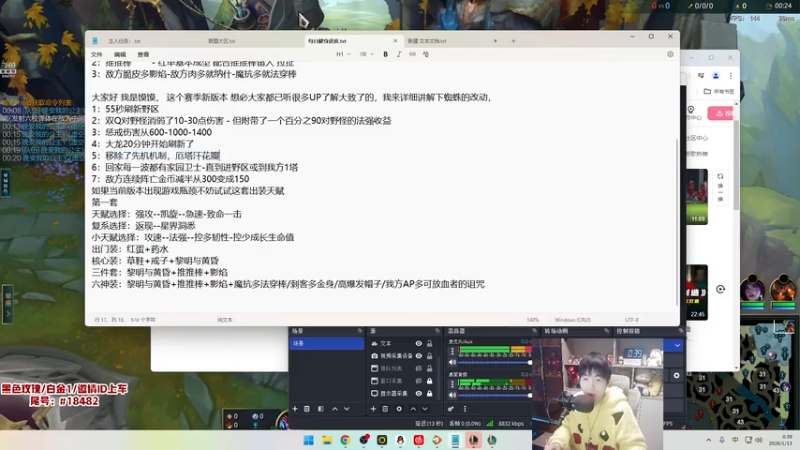This screenshot has height=450, width=800.
Task: Move source up in OBS sources
Action: [x=413, y=409]
